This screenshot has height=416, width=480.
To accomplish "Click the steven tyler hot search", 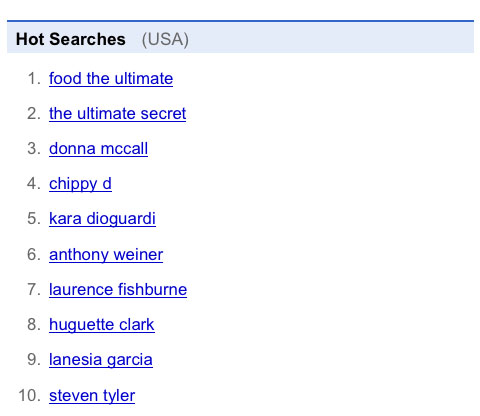I will pos(92,396).
